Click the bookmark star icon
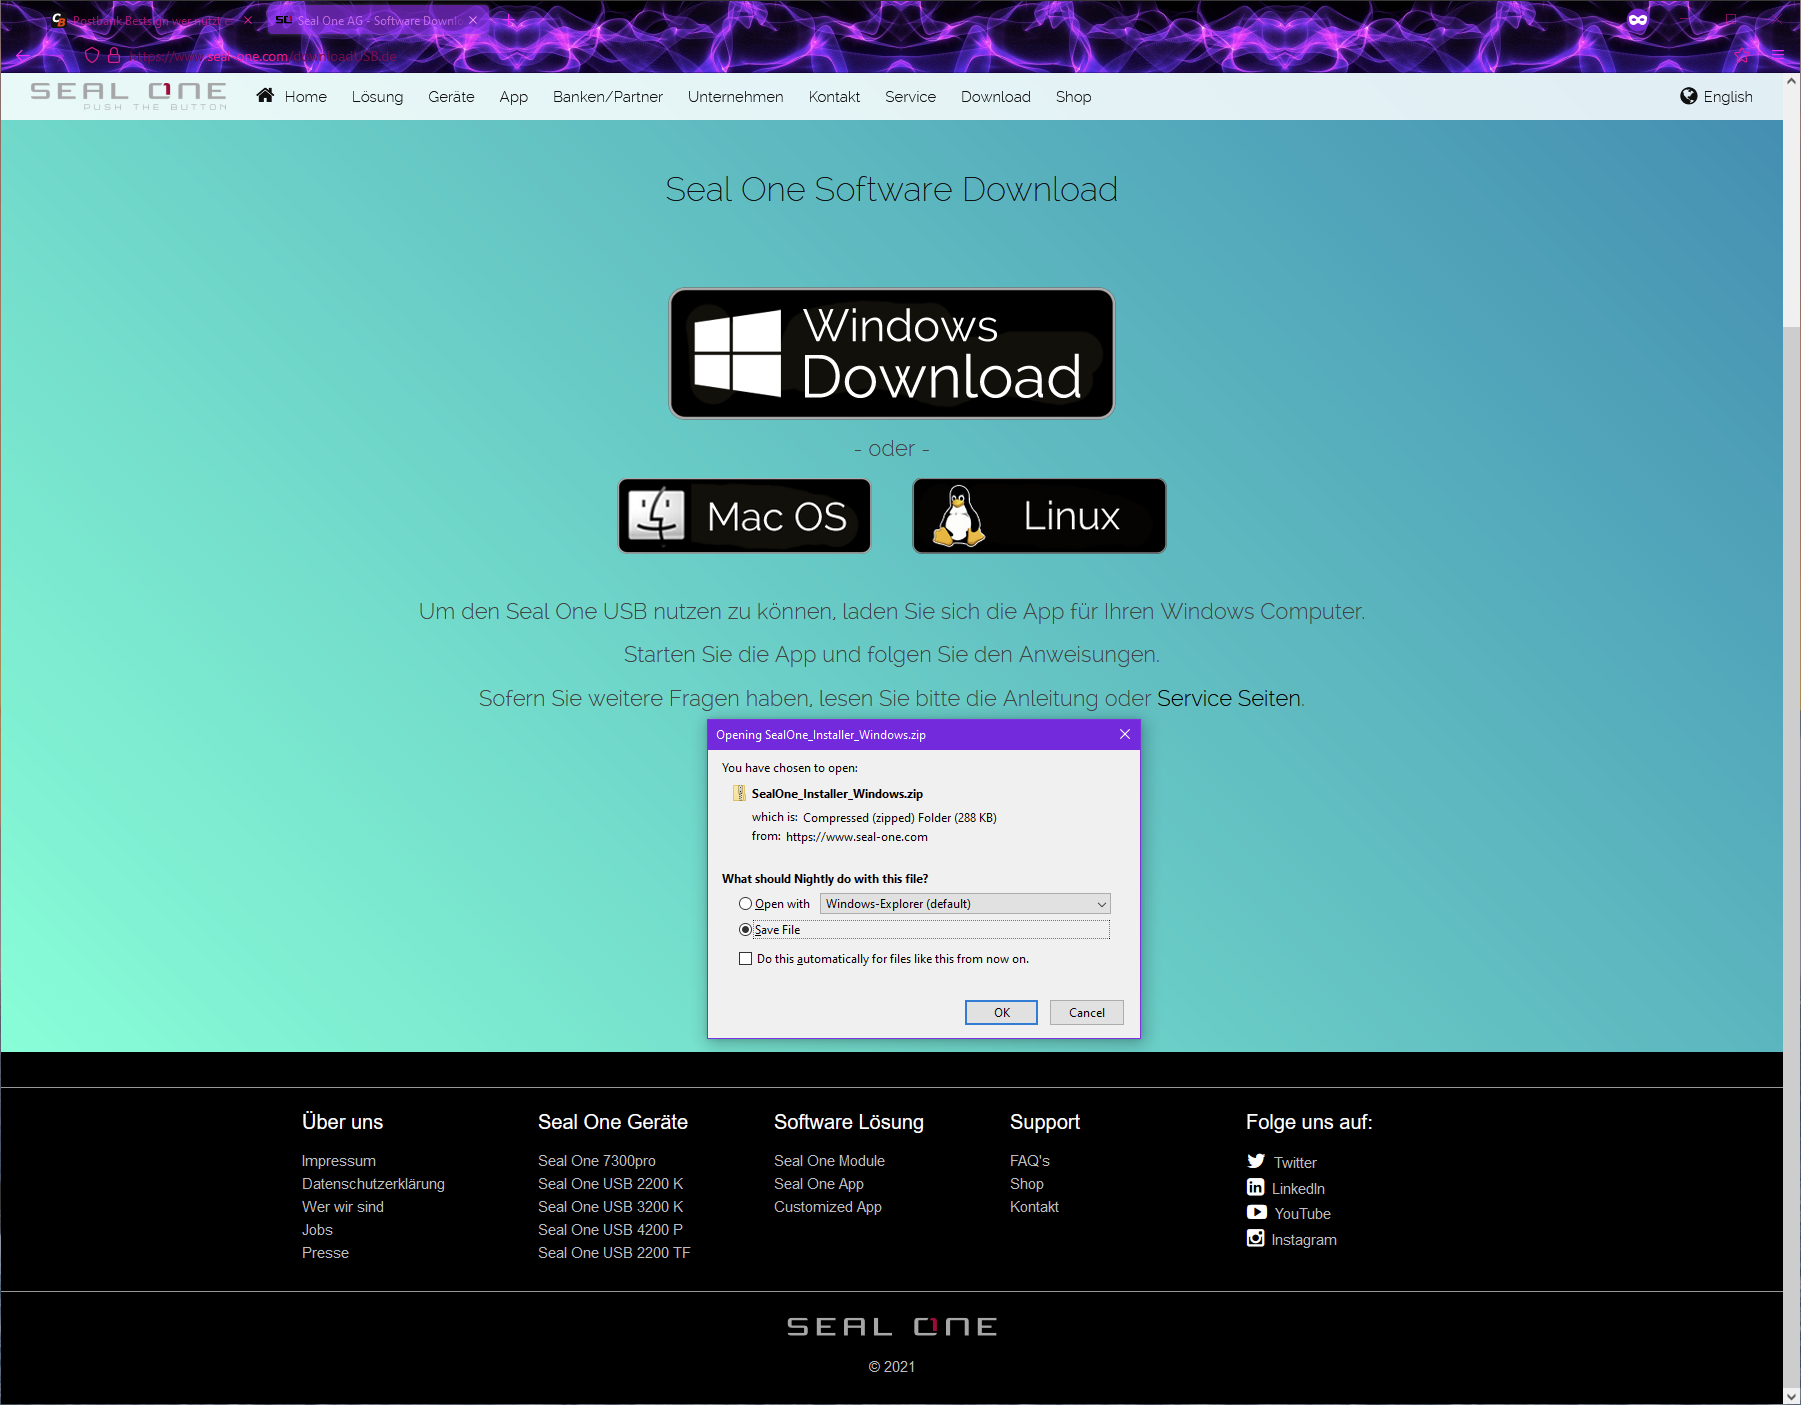The height and width of the screenshot is (1405, 1801). pyautogui.click(x=1743, y=56)
